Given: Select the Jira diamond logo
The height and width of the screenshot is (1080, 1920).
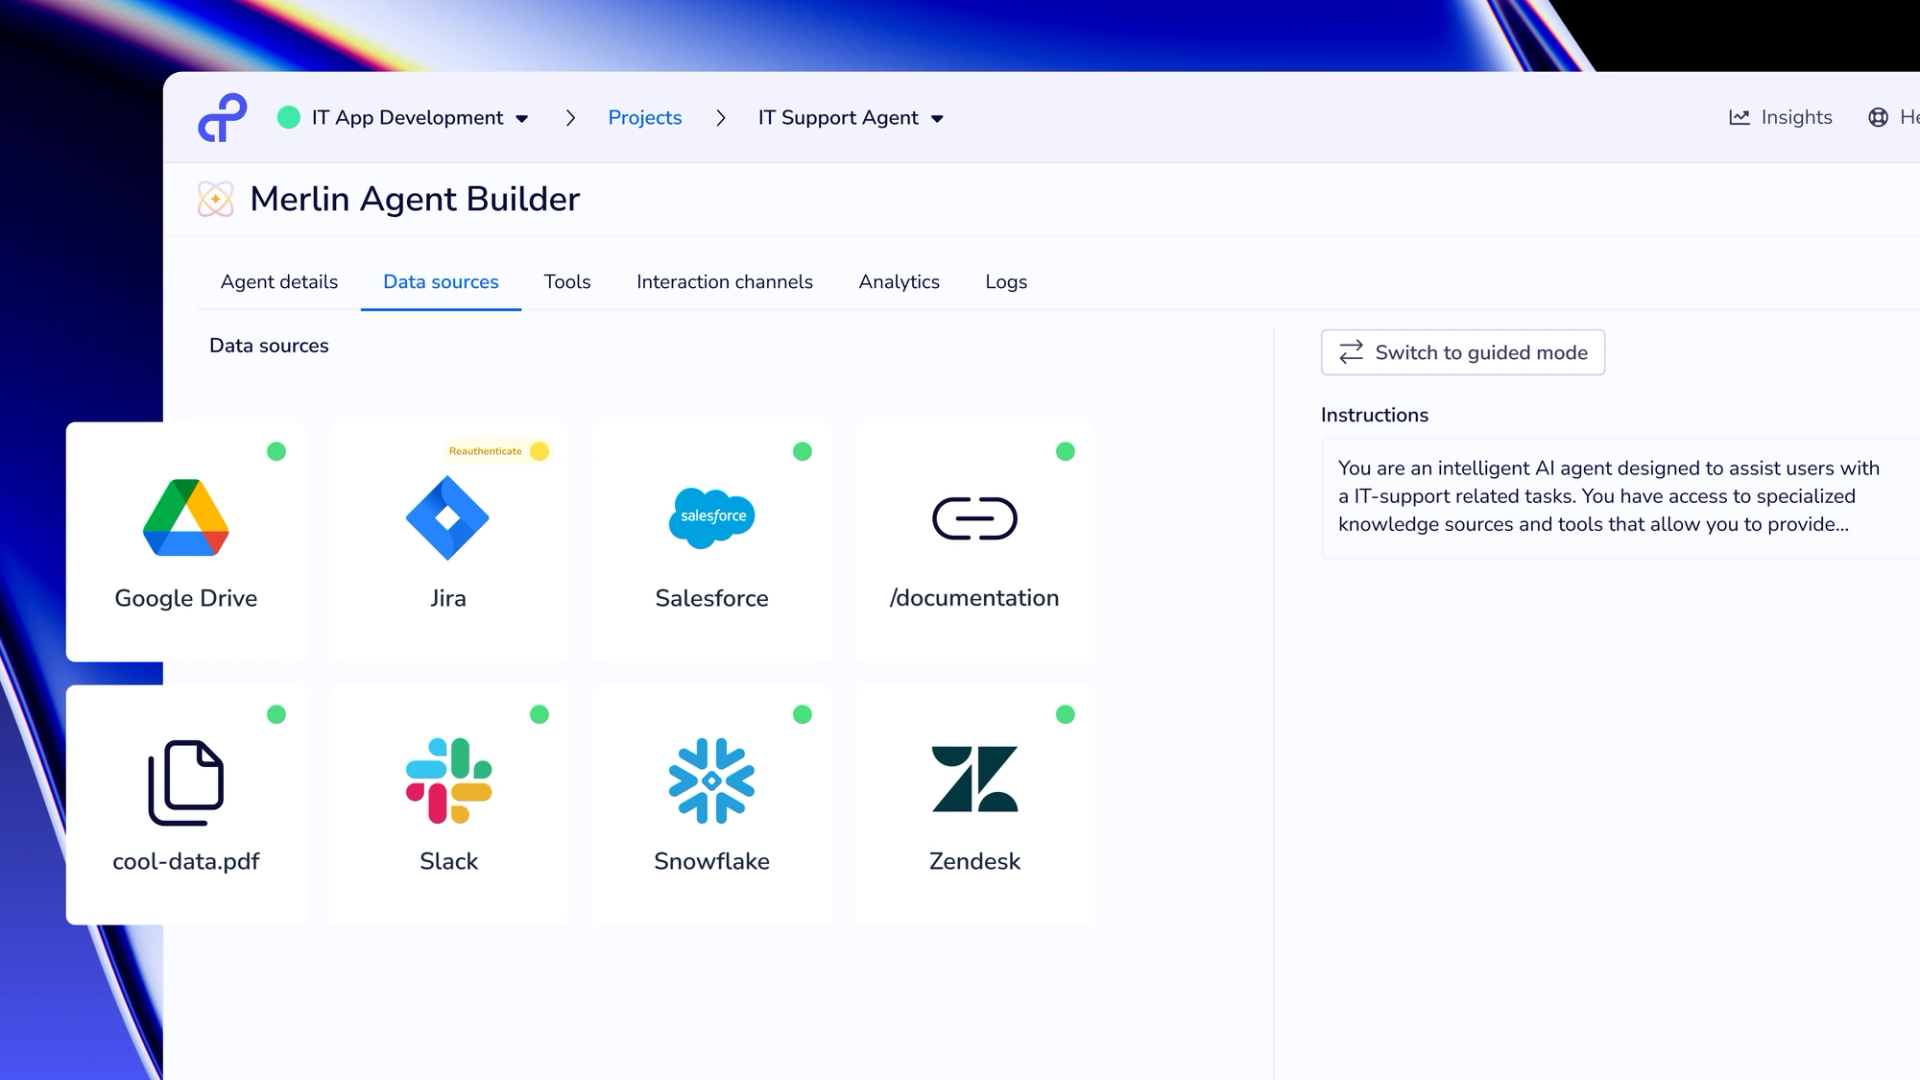Looking at the screenshot, I should 448,517.
